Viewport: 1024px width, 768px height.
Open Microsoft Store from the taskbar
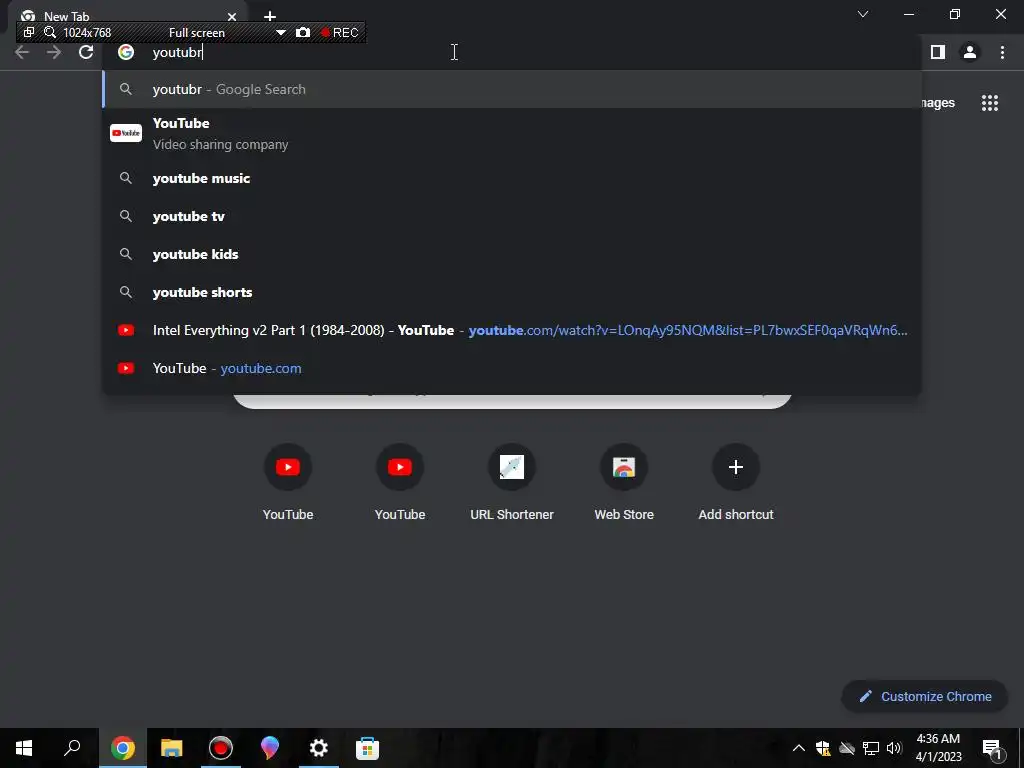click(x=368, y=748)
